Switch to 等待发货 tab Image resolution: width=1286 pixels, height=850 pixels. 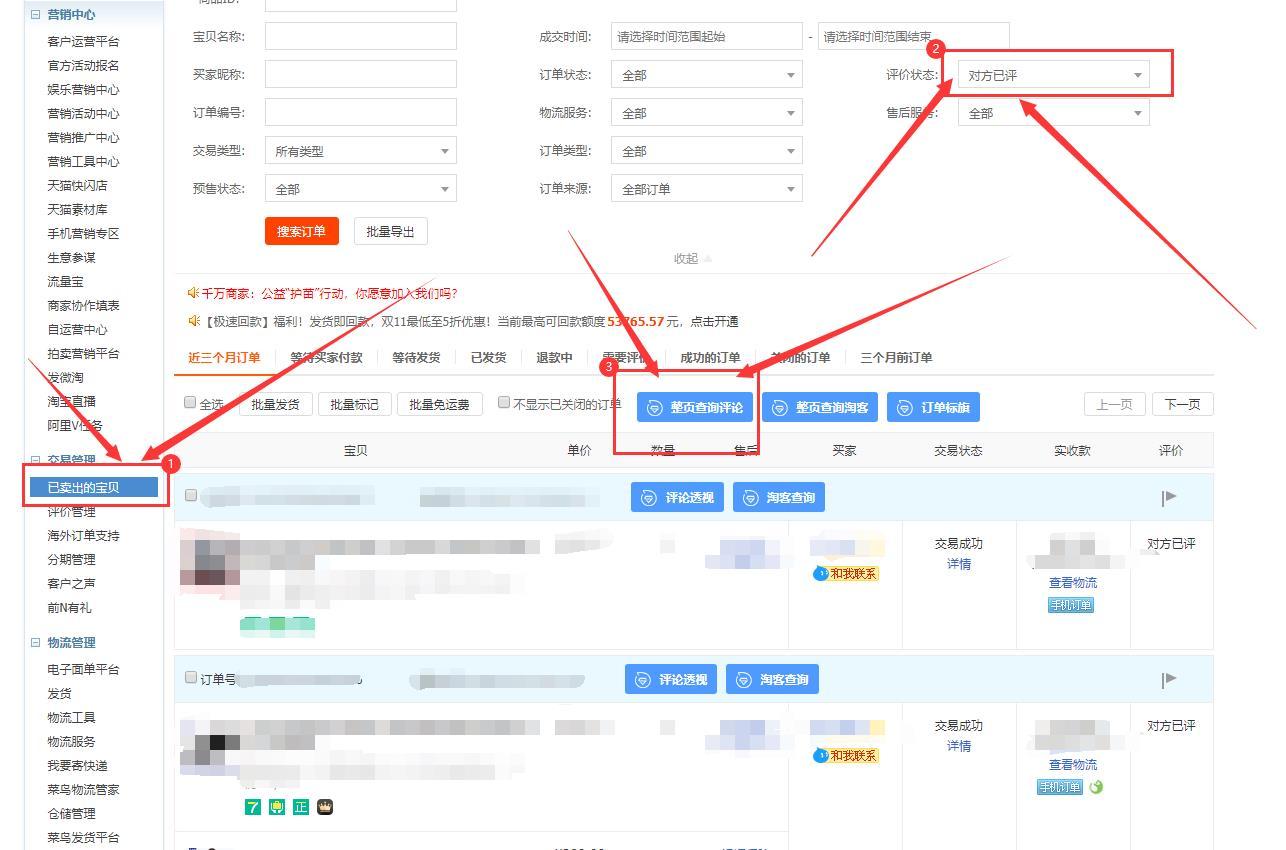click(416, 358)
